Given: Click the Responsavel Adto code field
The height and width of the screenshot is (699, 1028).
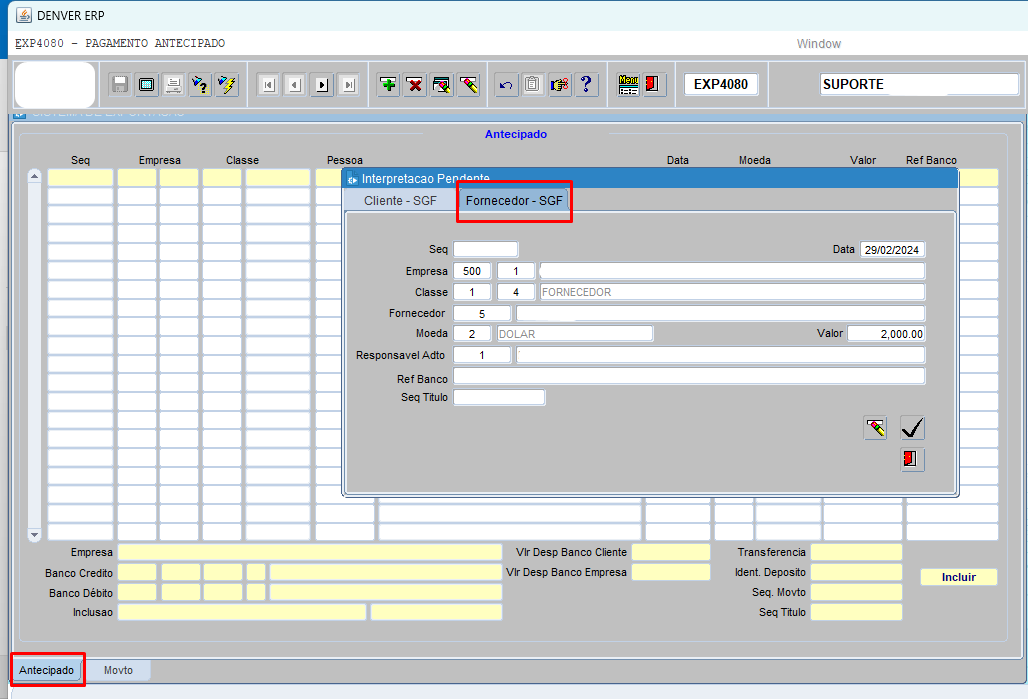Looking at the screenshot, I should point(482,355).
